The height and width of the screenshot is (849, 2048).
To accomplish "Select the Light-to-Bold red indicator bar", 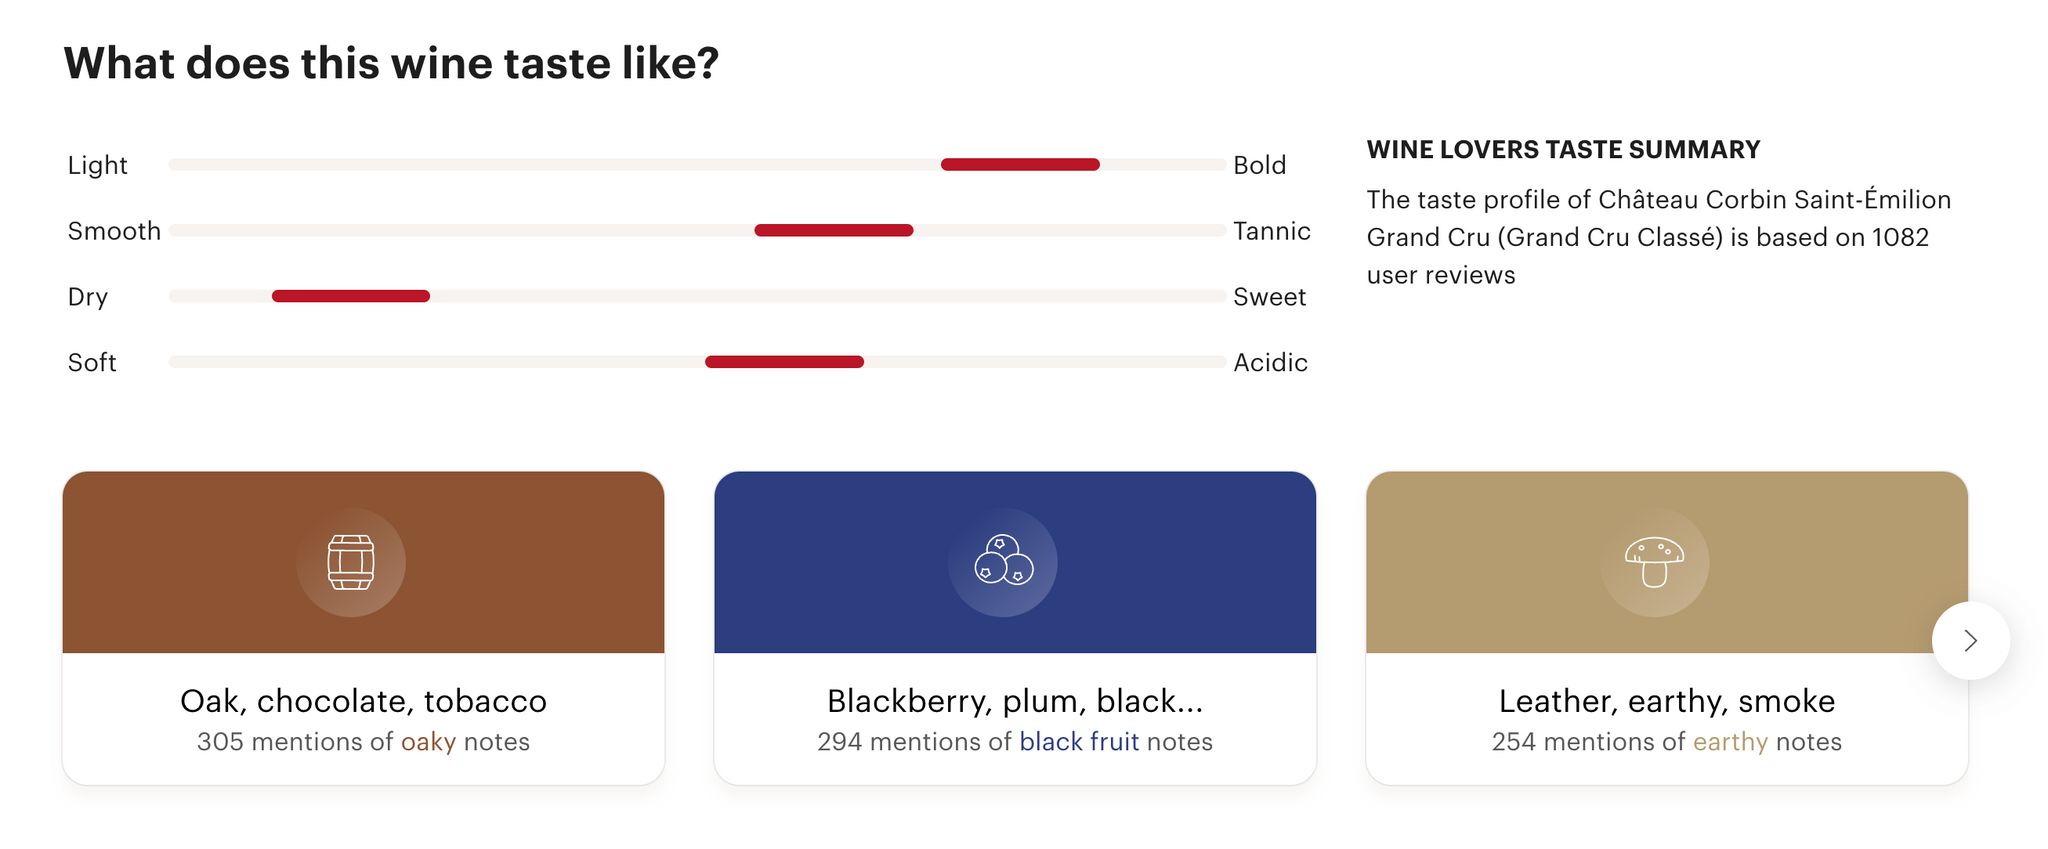I will click(1020, 165).
